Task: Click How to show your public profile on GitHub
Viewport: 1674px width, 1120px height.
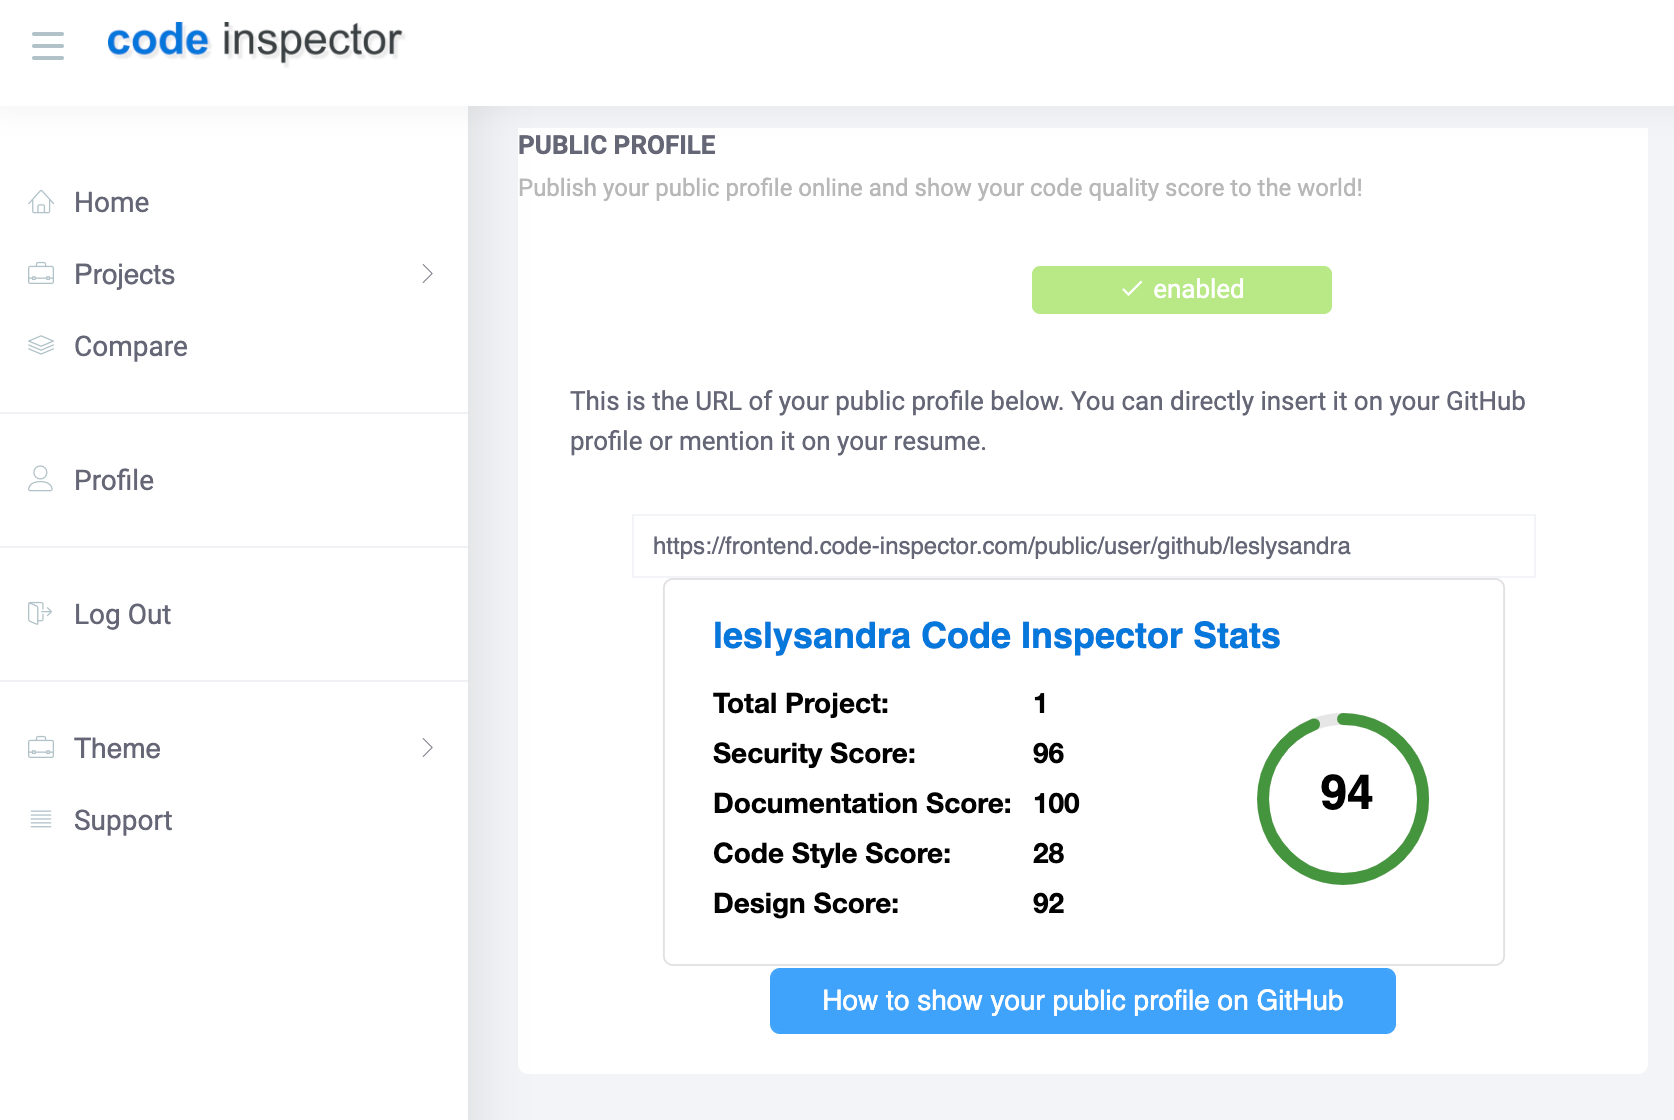Action: 1083,1001
